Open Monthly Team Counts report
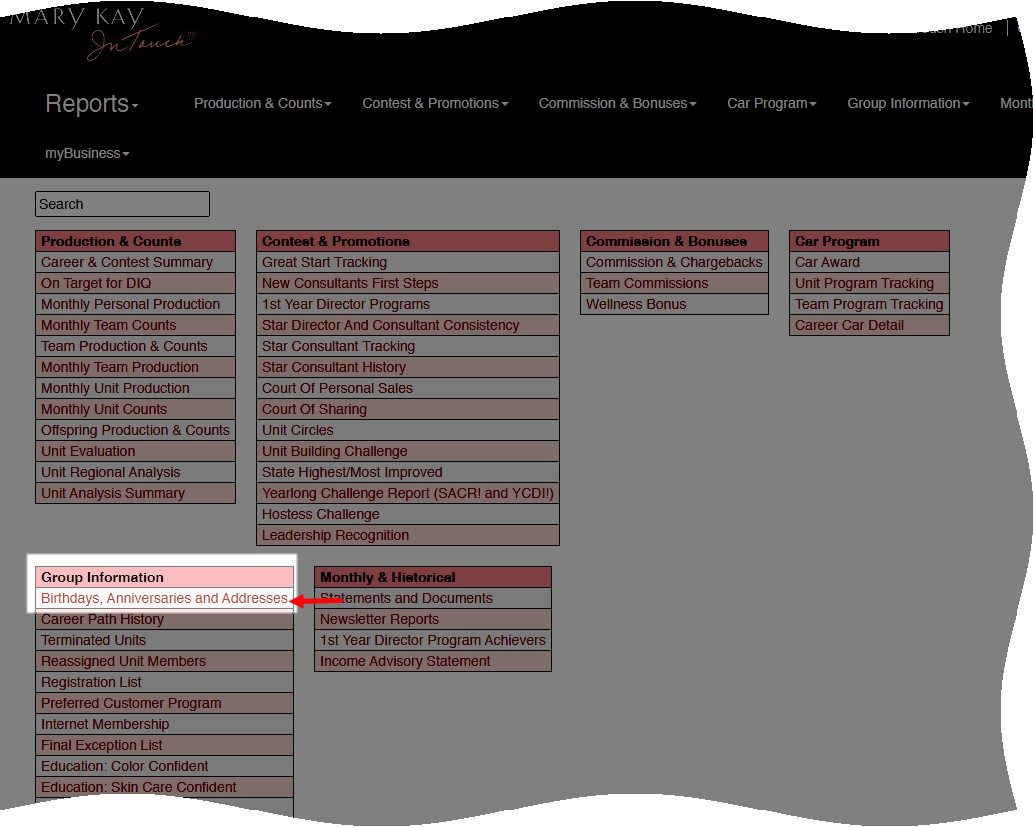Image resolution: width=1034 pixels, height=827 pixels. tap(135, 326)
